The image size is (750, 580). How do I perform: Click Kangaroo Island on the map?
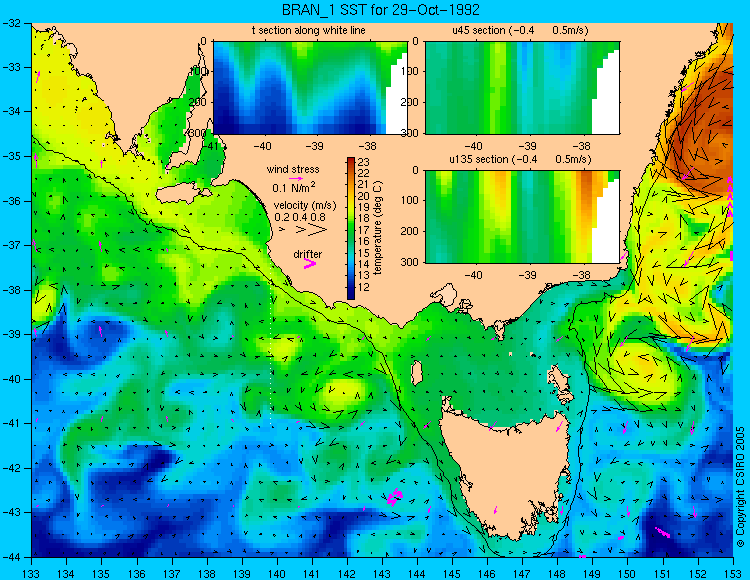(x=183, y=194)
